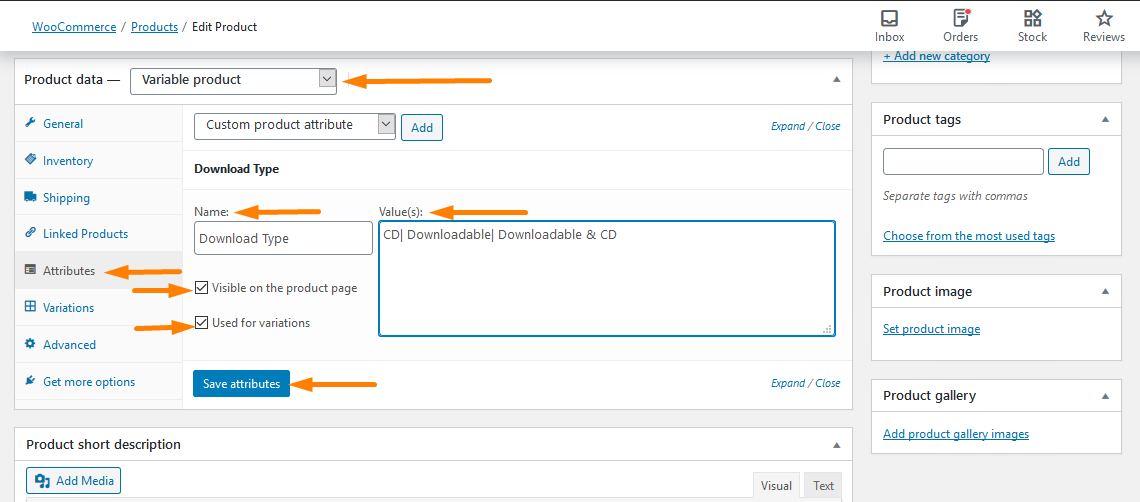Follow the Products breadcrumb link
This screenshot has width=1140, height=502.
(x=154, y=27)
